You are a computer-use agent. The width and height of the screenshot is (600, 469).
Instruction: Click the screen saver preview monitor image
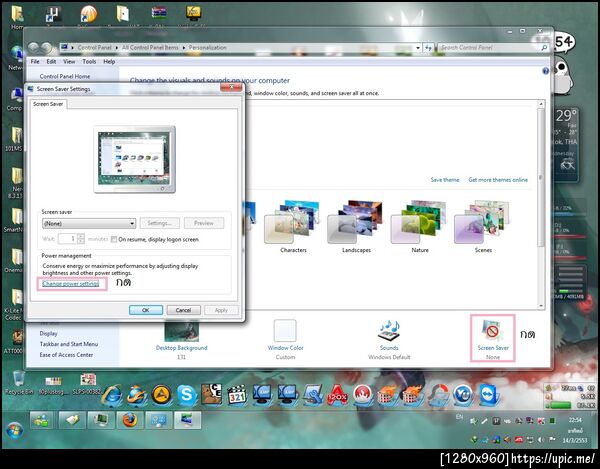134,159
